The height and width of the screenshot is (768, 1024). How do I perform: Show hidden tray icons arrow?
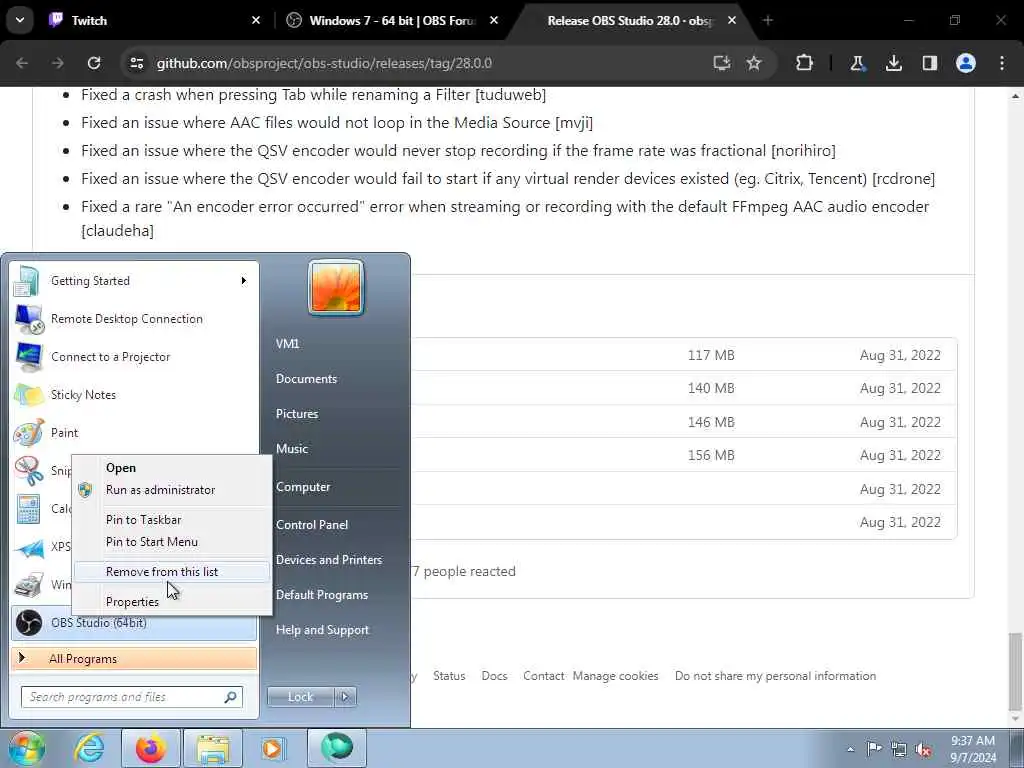point(850,749)
